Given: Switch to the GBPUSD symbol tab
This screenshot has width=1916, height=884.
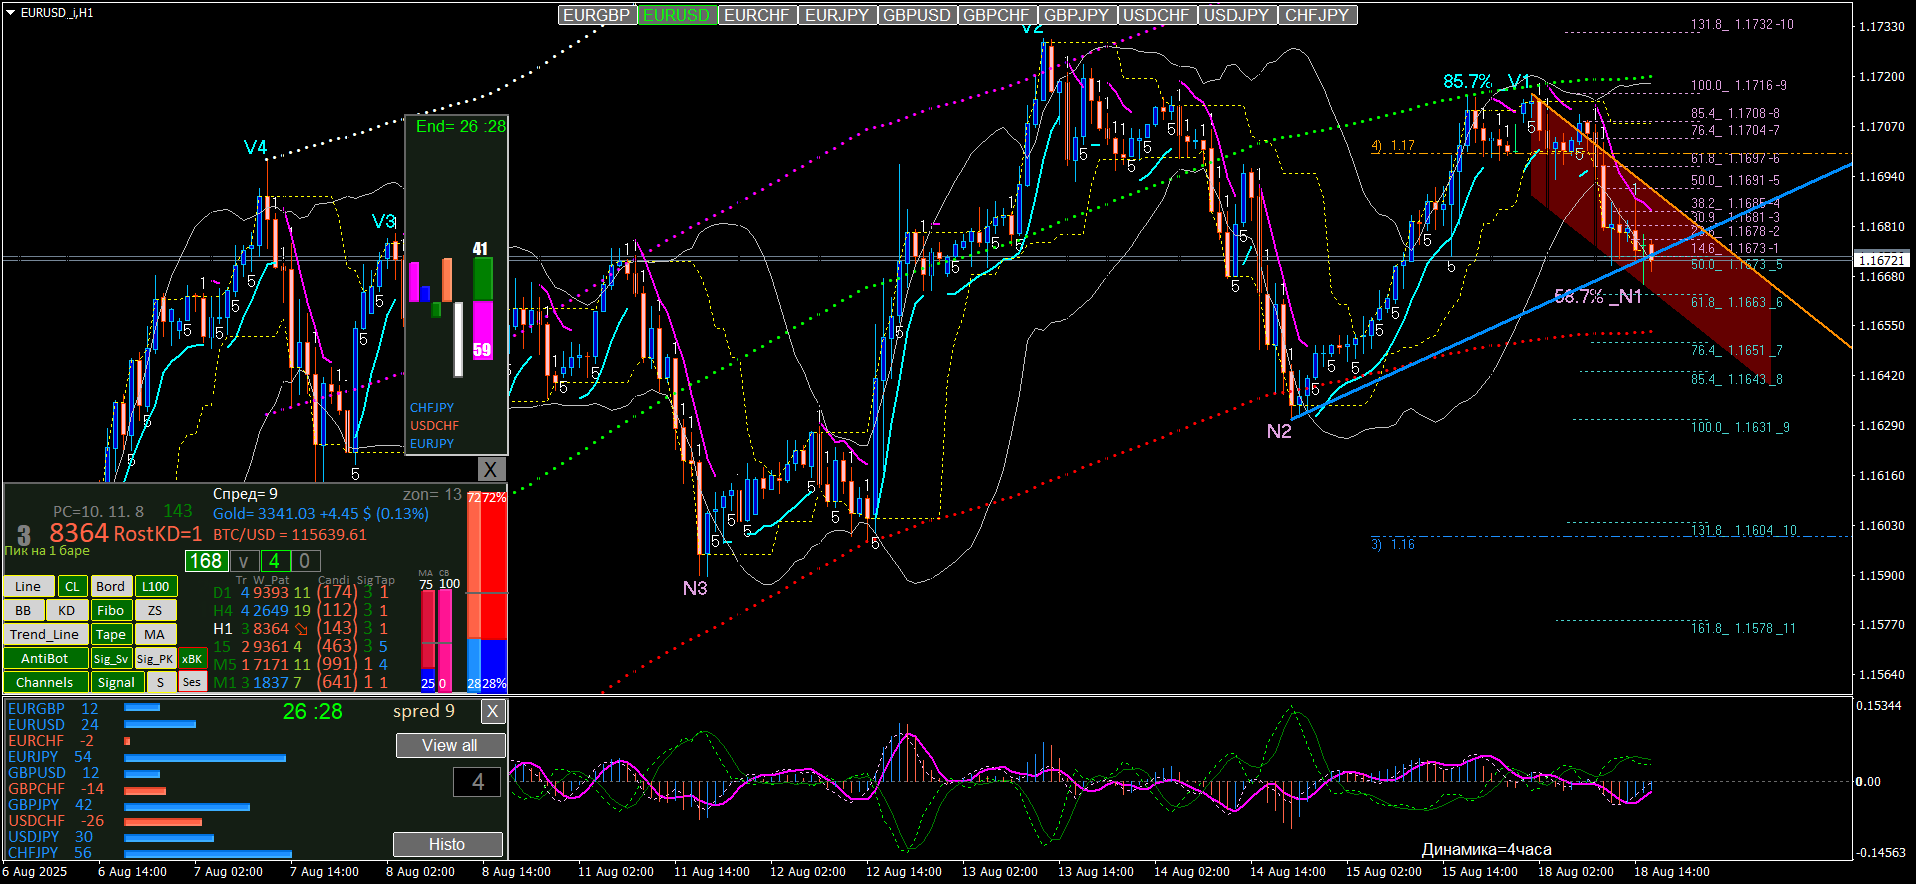Looking at the screenshot, I should tap(917, 15).
